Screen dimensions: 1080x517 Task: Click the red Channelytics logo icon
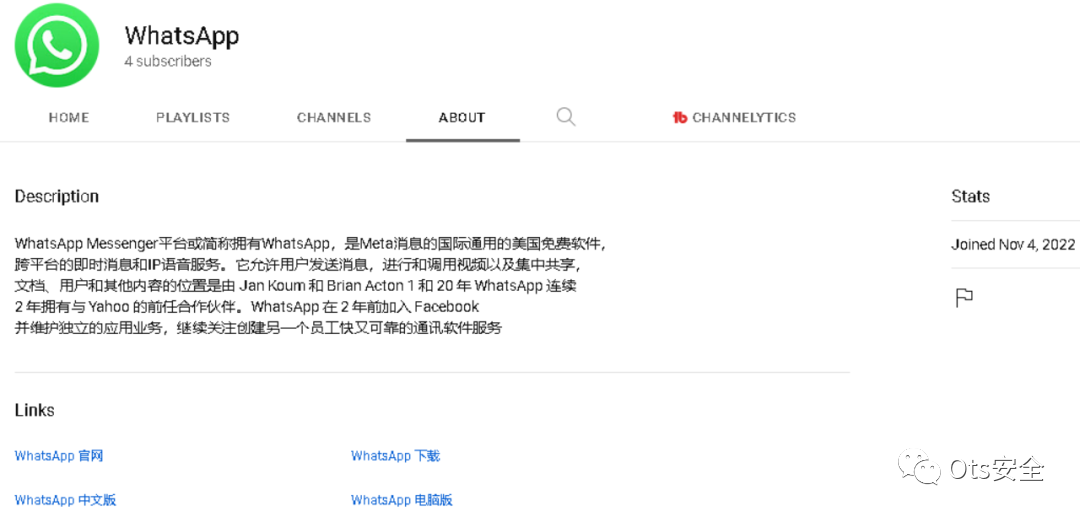click(680, 118)
